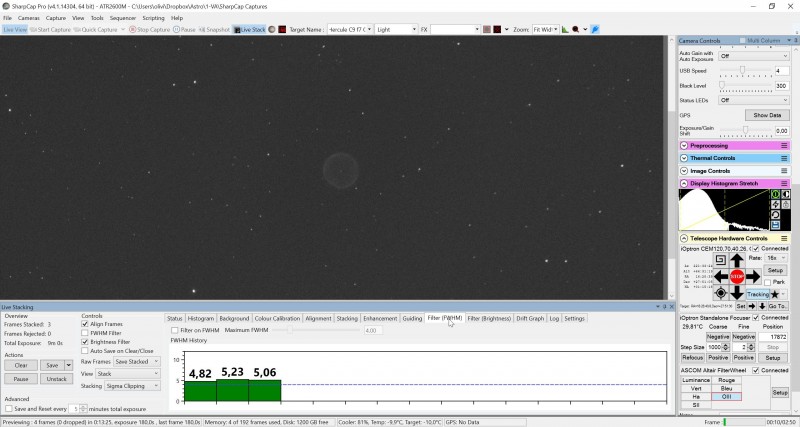
Task: Click the spiral search mount icon
Action: [720, 260]
